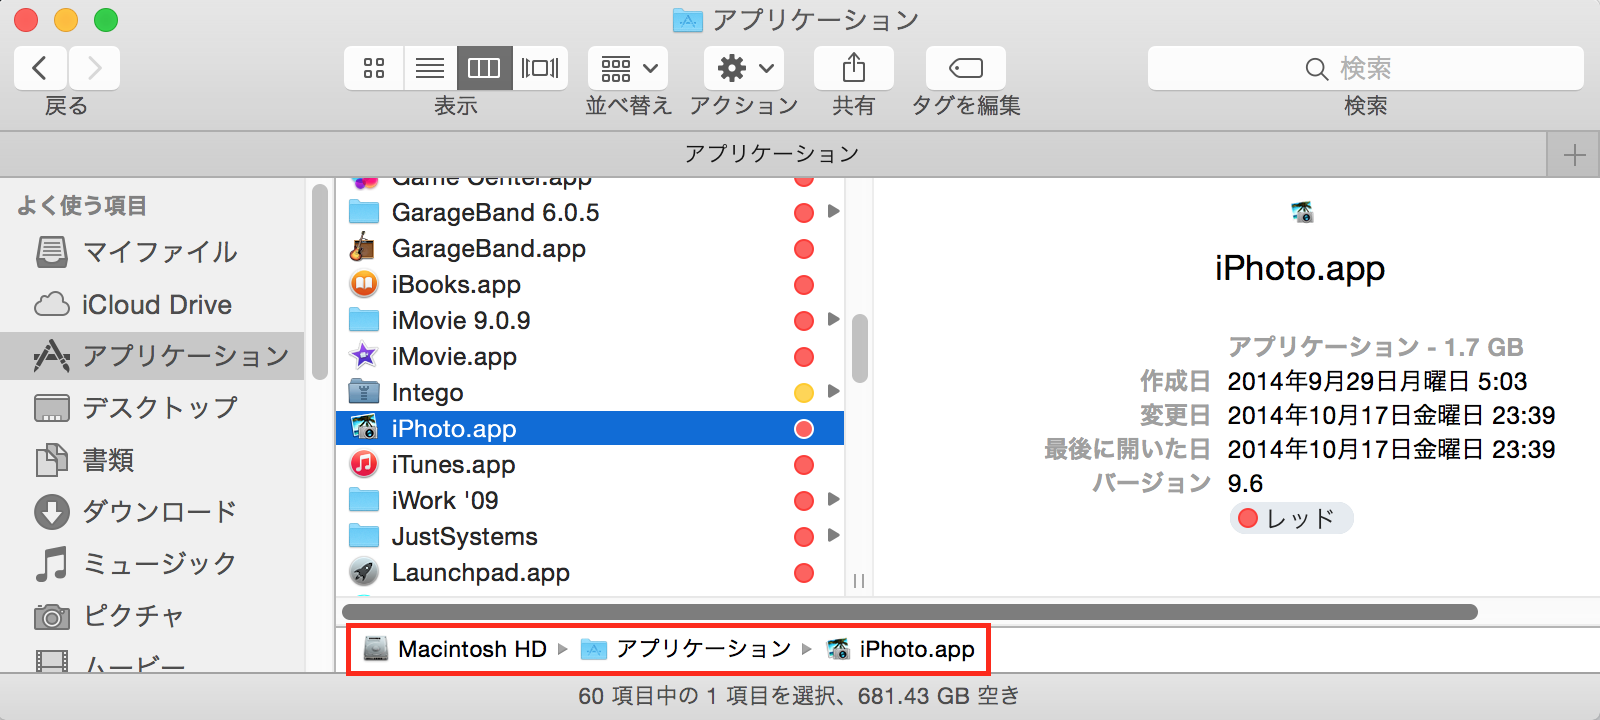Switch to icon view
1600x720 pixels.
tap(374, 68)
